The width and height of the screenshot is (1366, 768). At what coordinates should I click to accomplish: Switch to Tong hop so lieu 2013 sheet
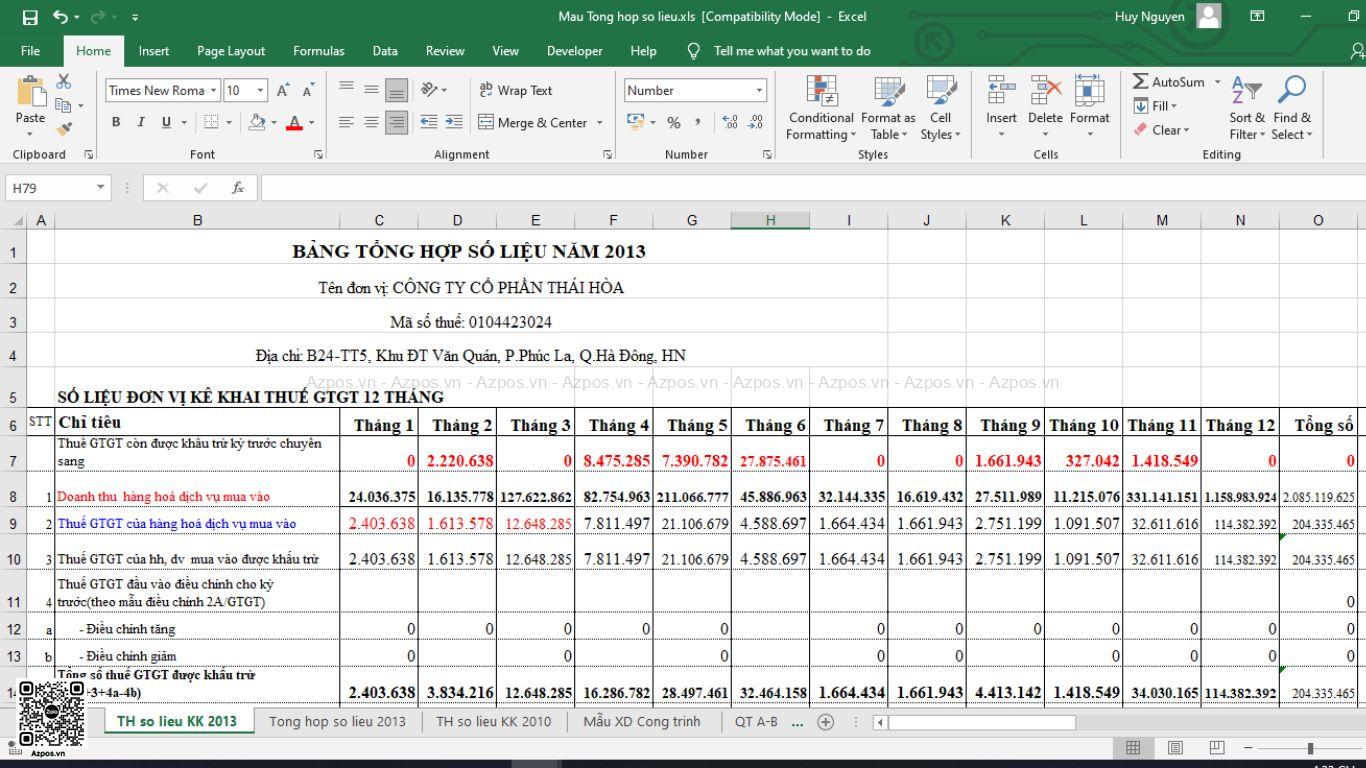(337, 722)
